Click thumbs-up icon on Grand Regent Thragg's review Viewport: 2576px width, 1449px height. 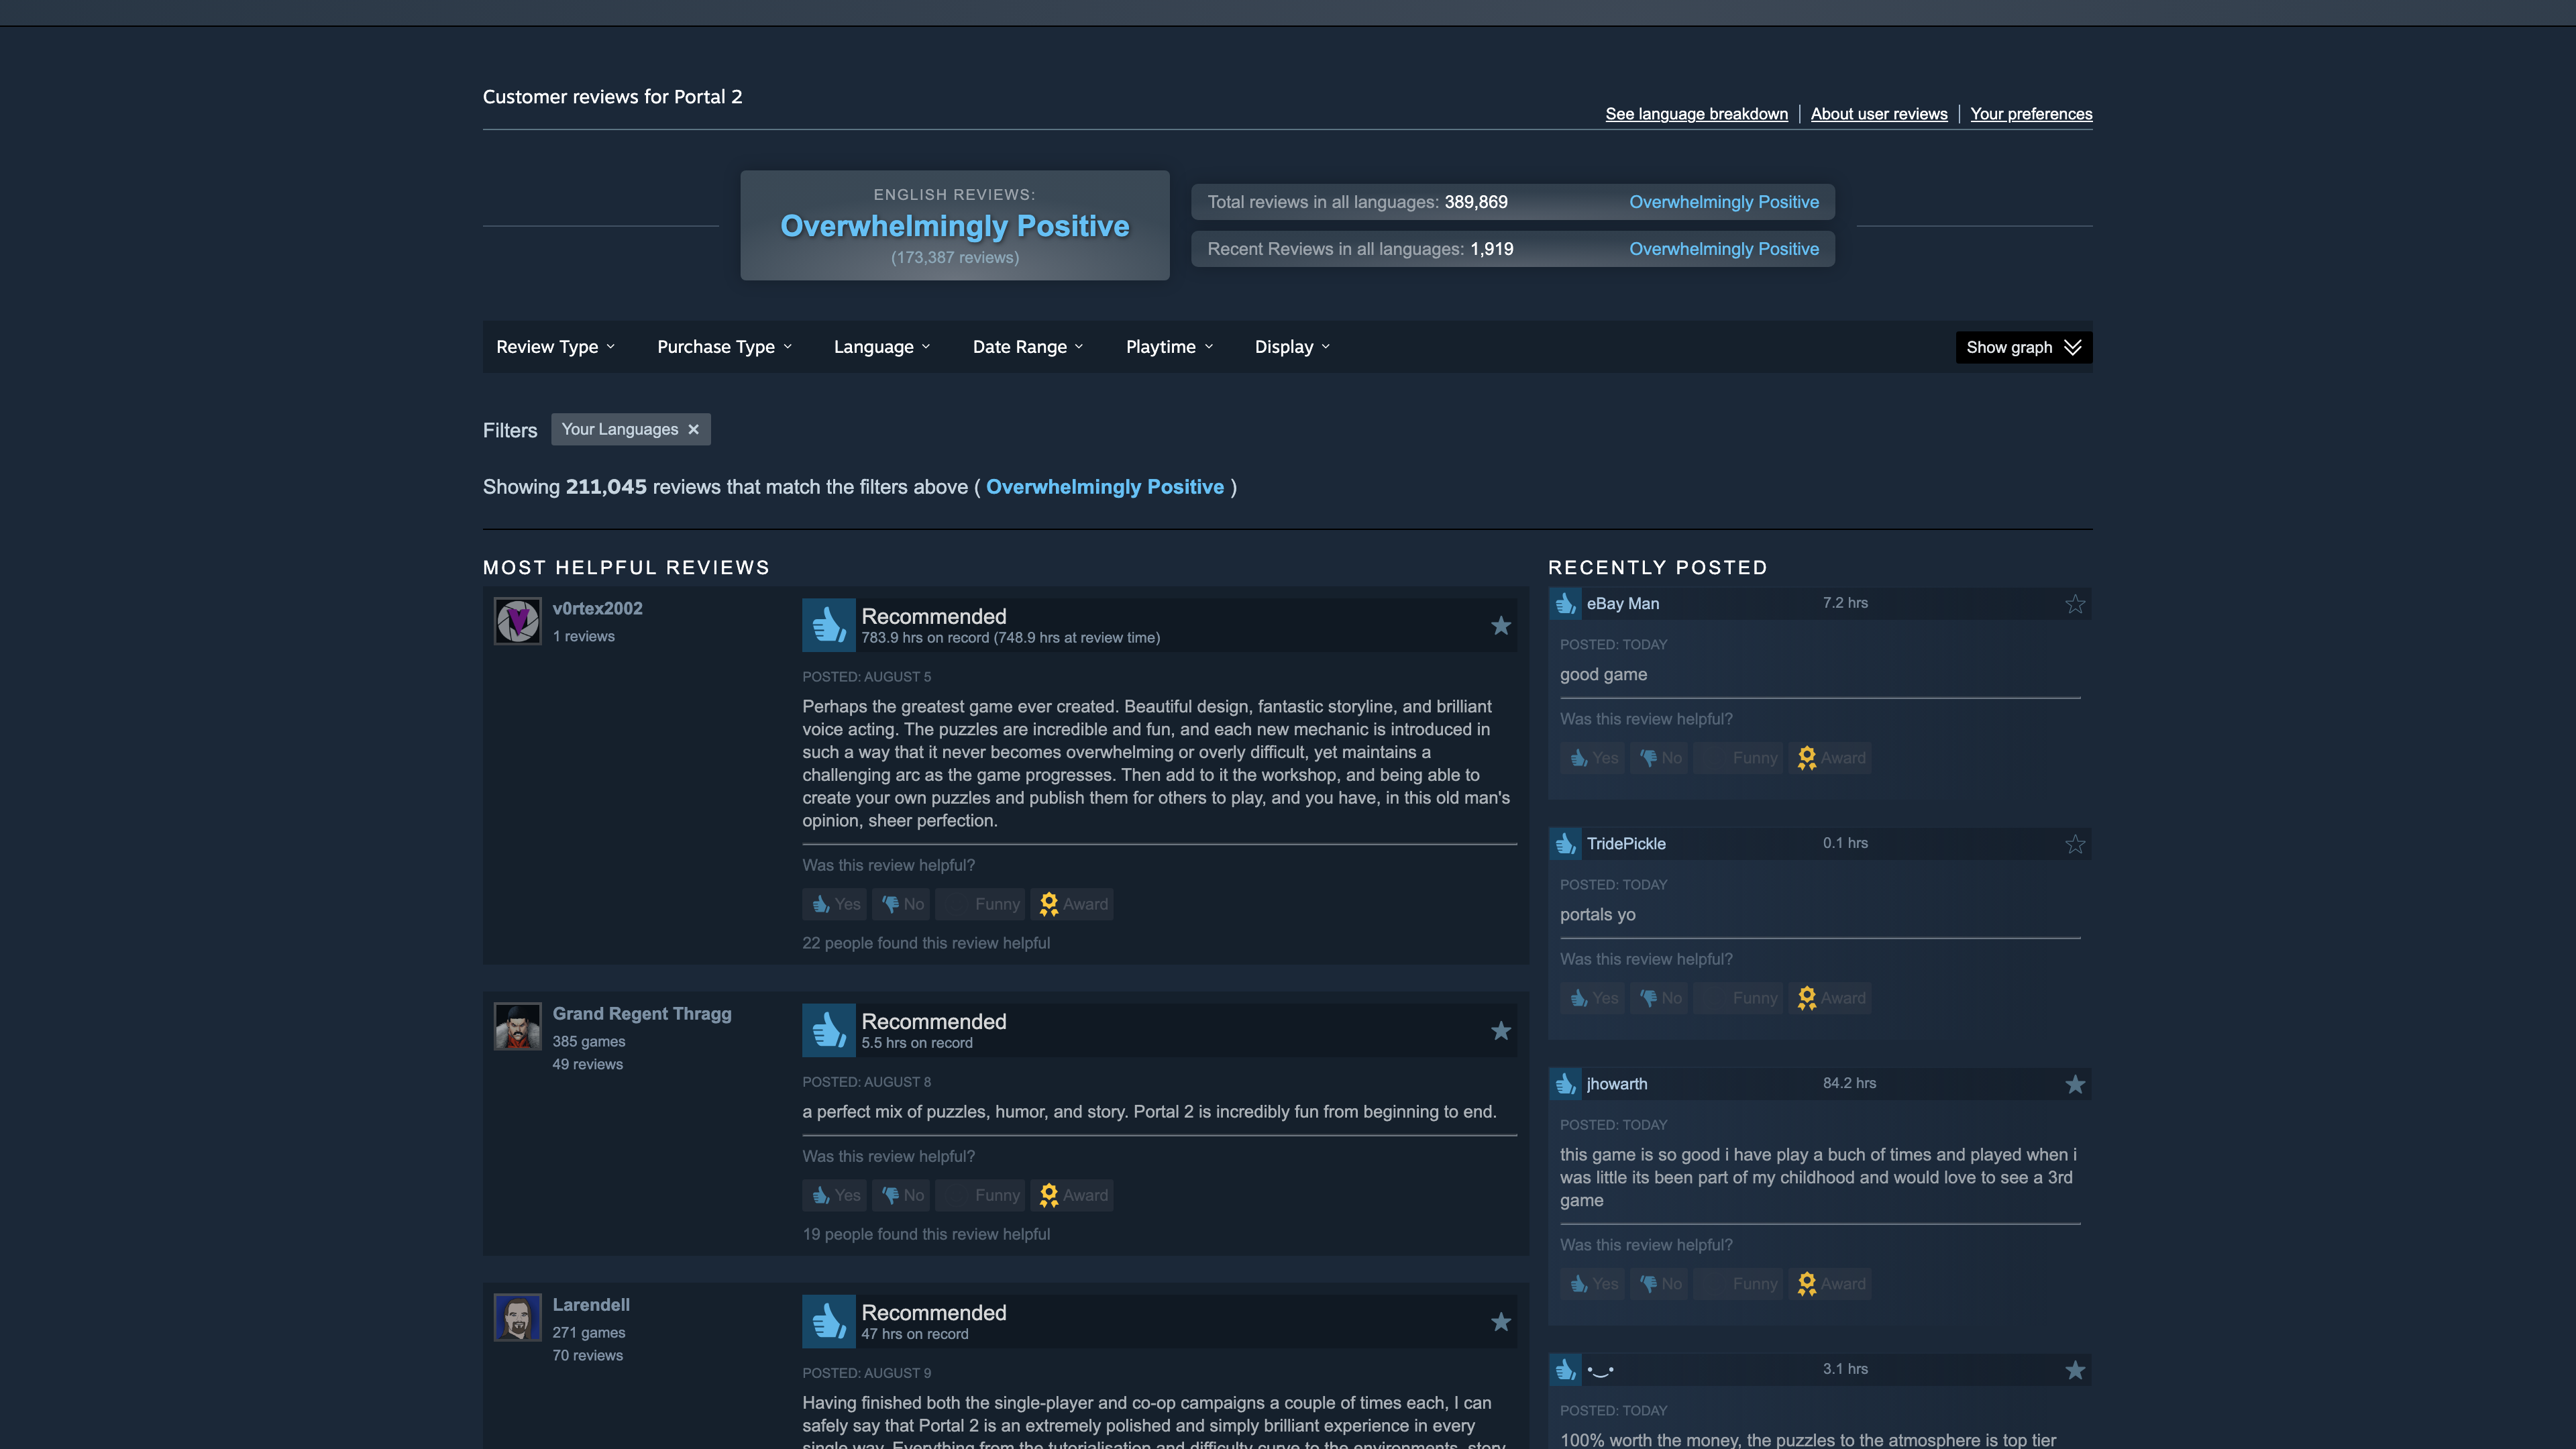(828, 1030)
